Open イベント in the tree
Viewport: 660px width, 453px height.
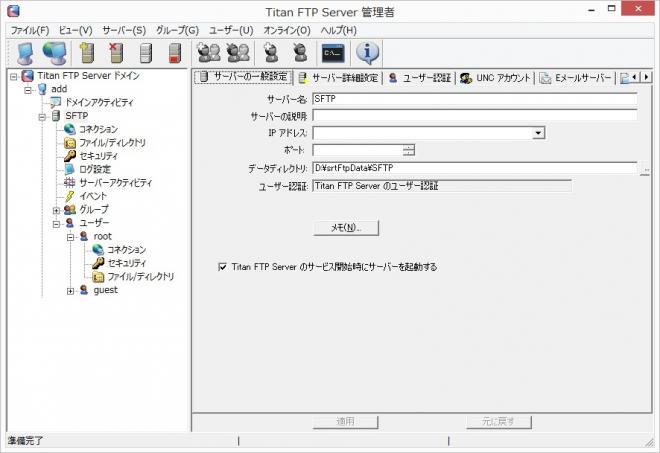(x=93, y=196)
